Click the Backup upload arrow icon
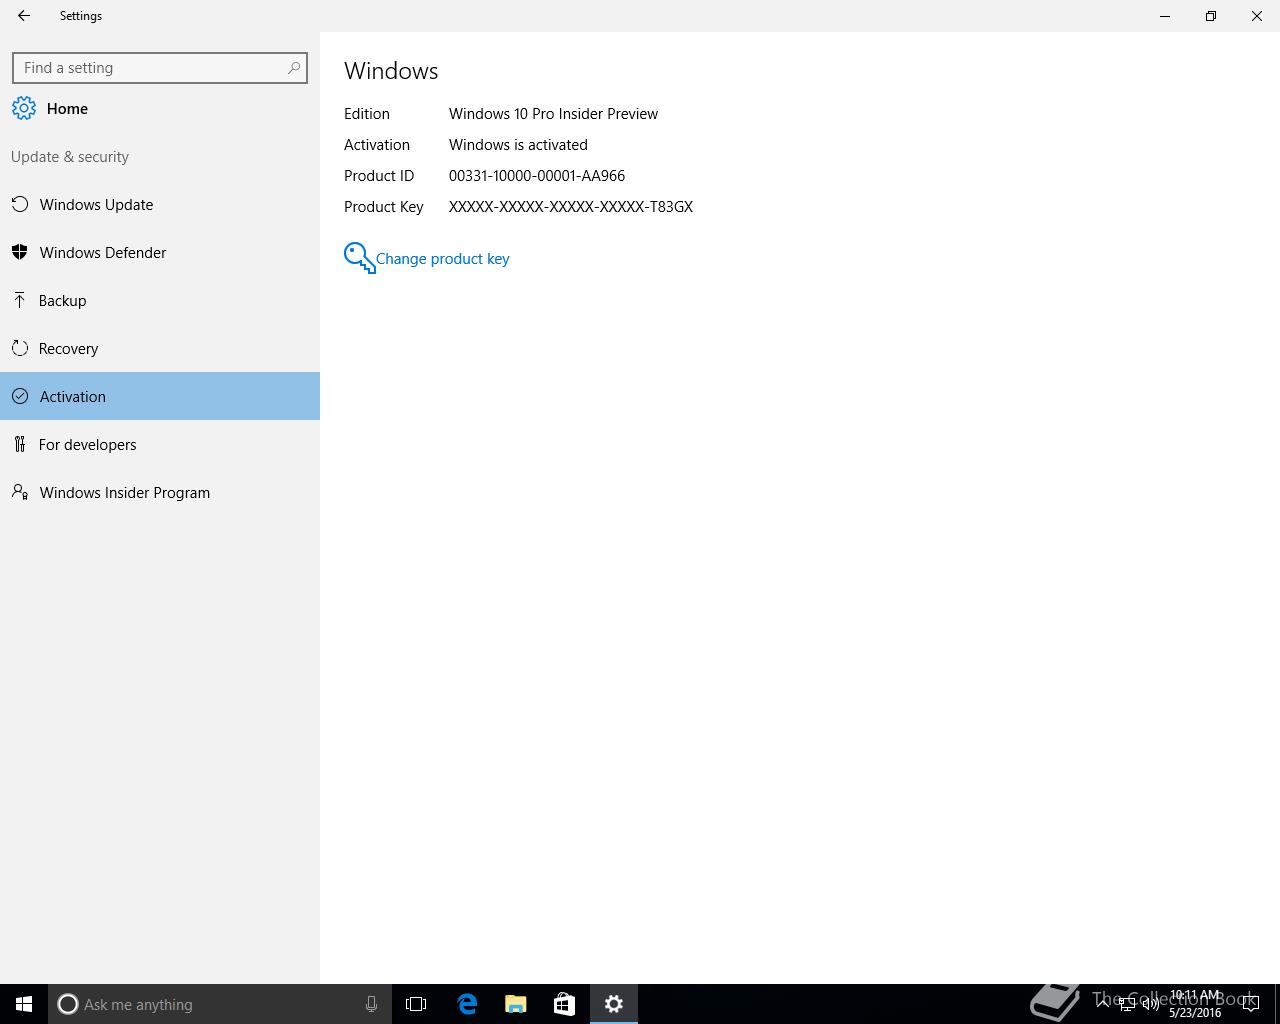 coord(20,300)
